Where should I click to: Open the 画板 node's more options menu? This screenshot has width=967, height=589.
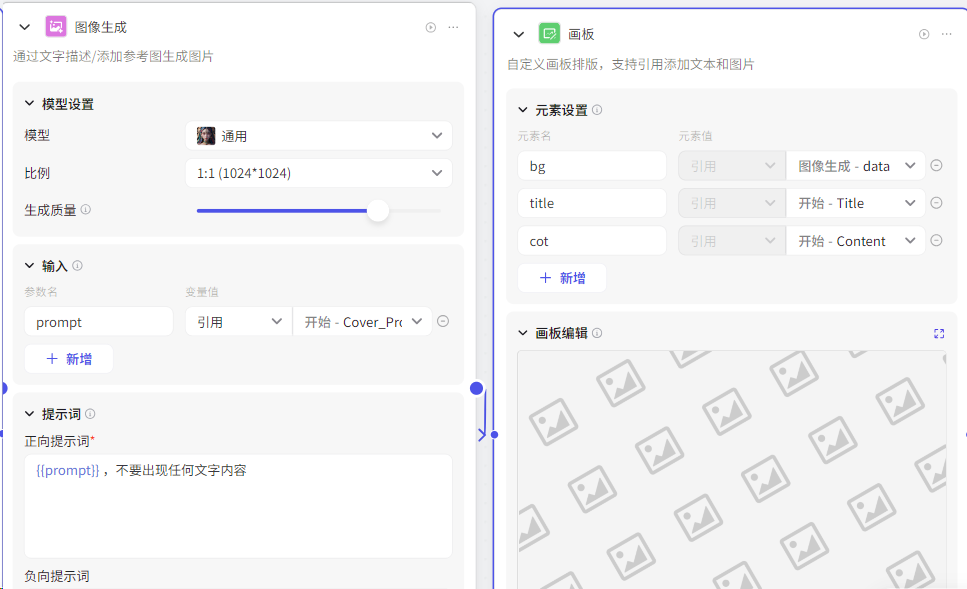[x=947, y=33]
